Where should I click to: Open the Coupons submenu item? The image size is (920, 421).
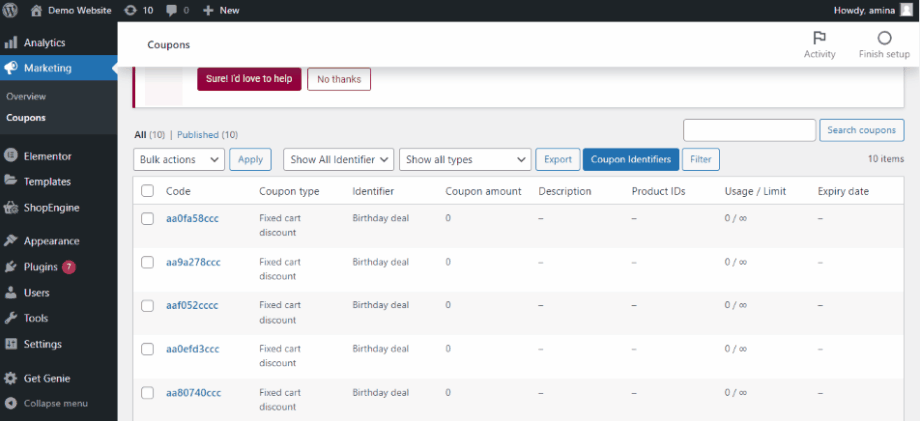[26, 118]
